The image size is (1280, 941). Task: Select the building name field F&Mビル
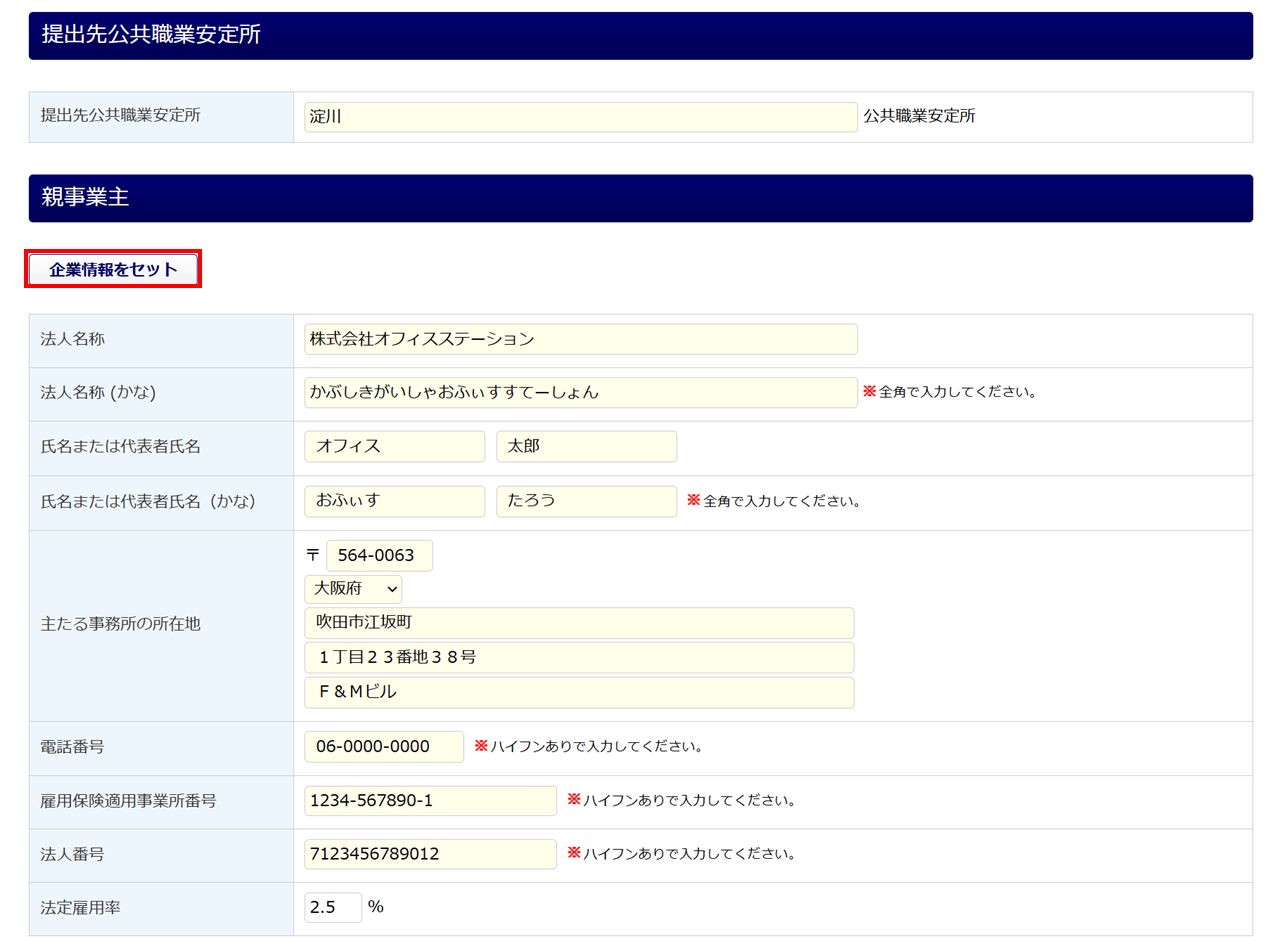coord(579,692)
